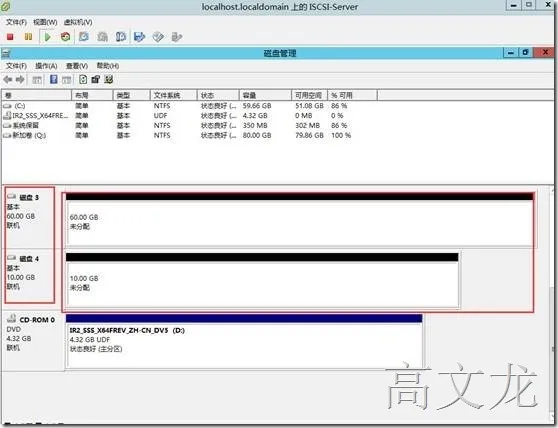Take a VM snapshot using the clock icon
This screenshot has width=558, height=428.
pyautogui.click(x=84, y=37)
